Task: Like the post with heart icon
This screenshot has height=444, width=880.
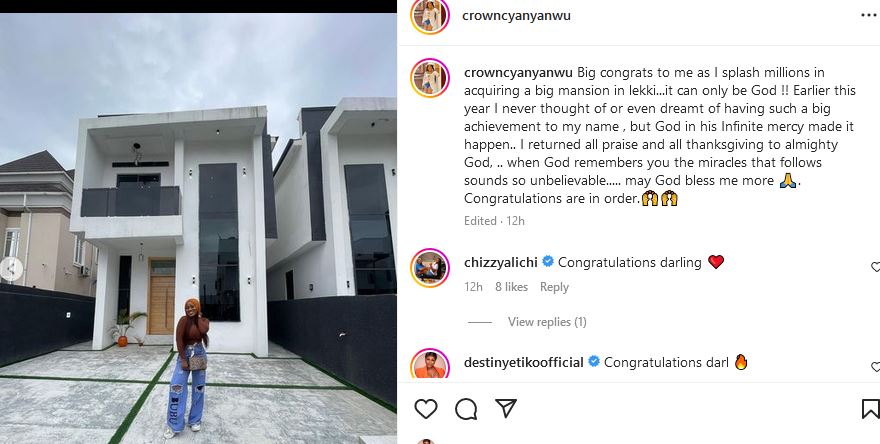Action: tap(426, 408)
